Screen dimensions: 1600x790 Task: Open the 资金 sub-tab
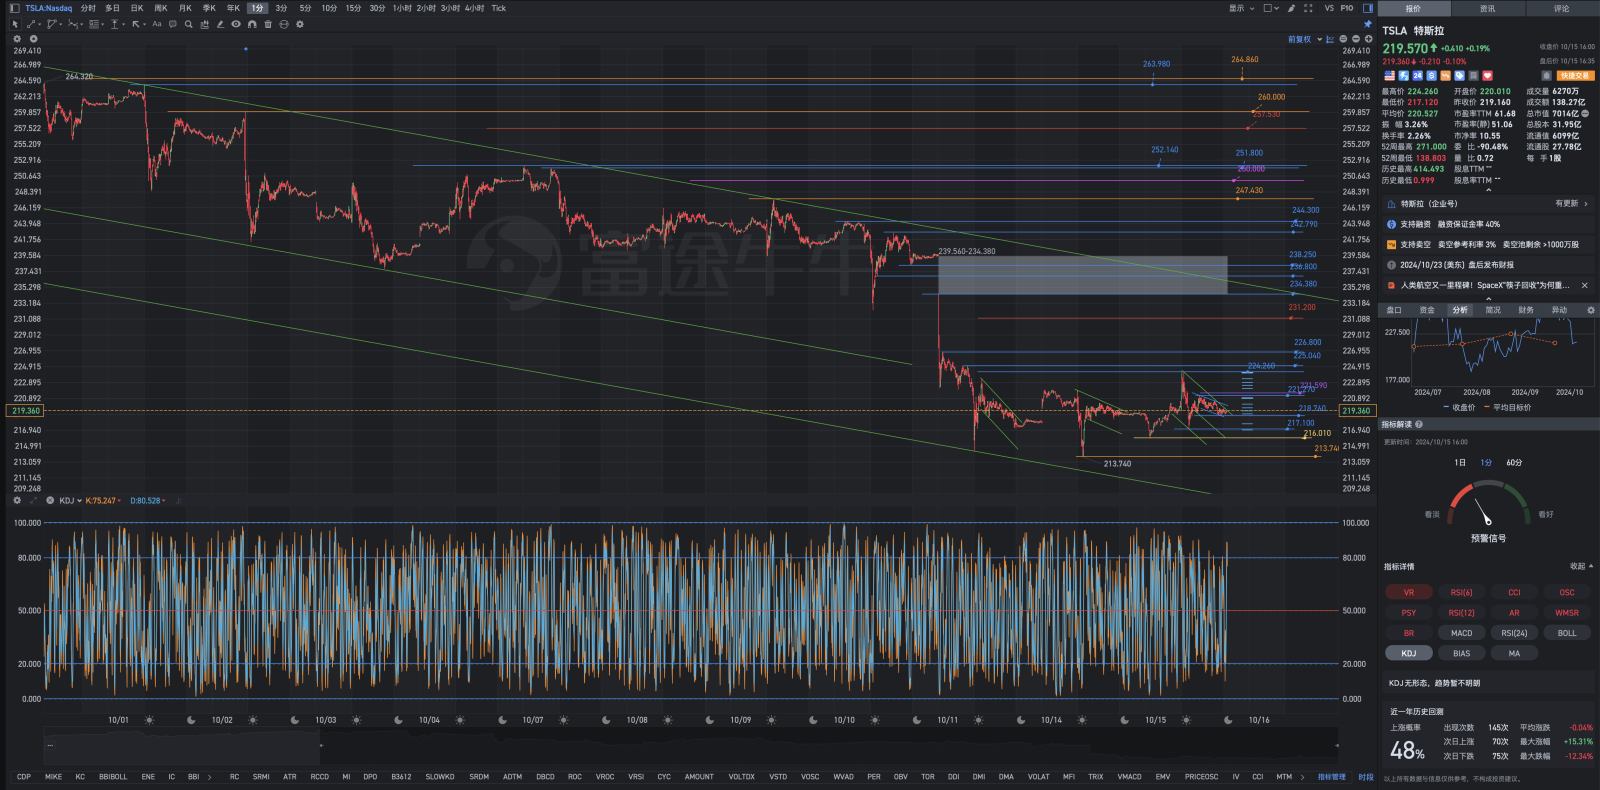1427,310
